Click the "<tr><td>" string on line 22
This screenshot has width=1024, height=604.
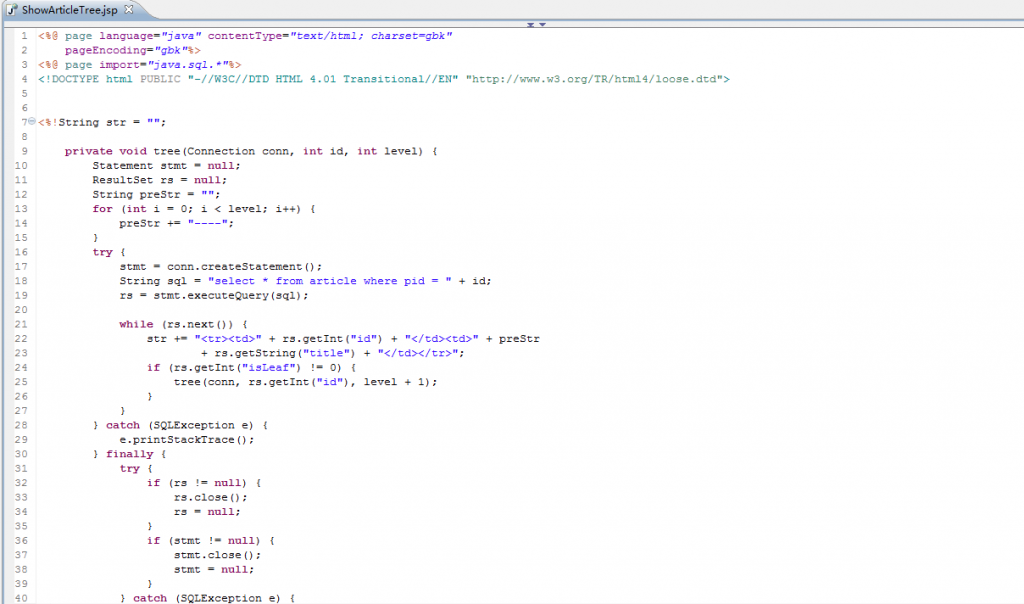(x=228, y=339)
